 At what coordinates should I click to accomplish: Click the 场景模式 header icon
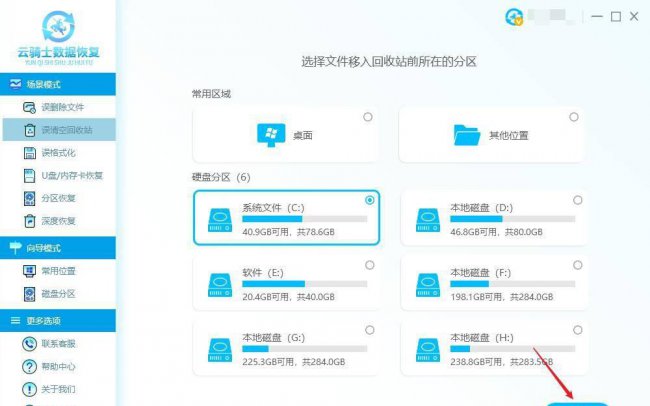(15, 84)
